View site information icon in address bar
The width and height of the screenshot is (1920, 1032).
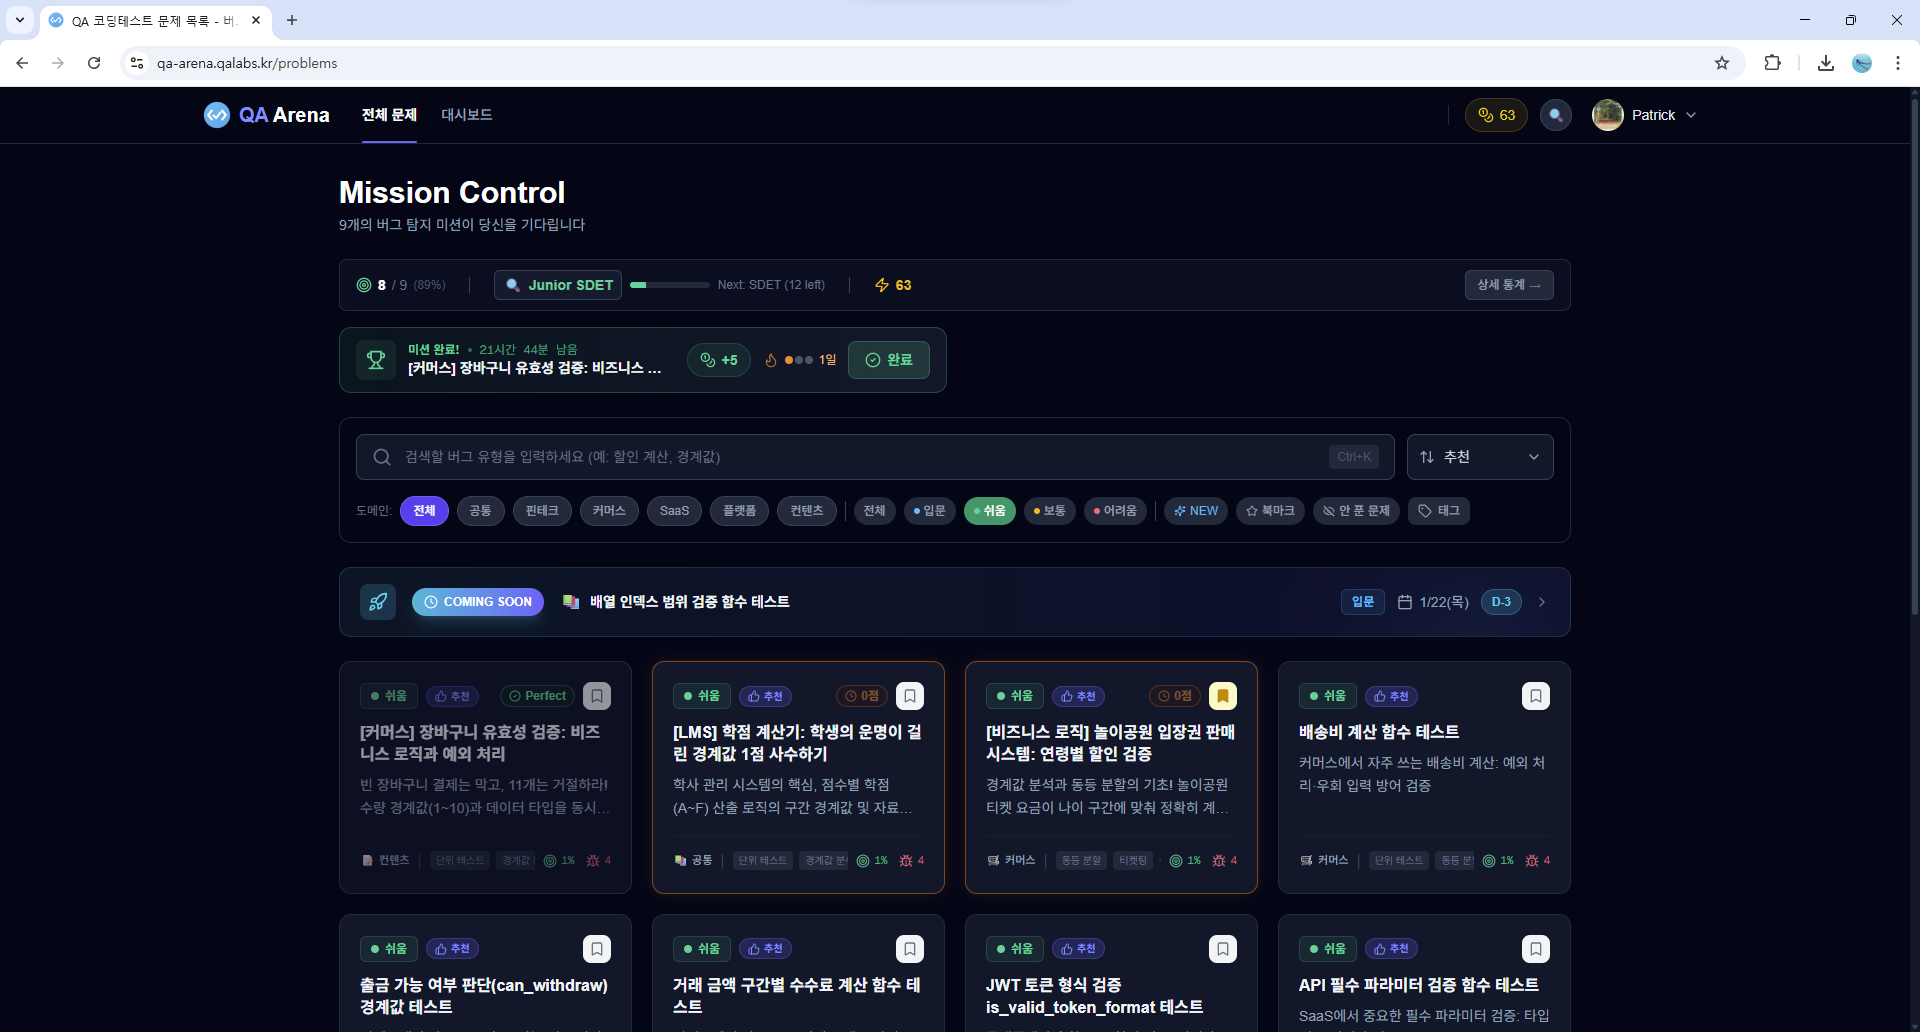[x=137, y=63]
